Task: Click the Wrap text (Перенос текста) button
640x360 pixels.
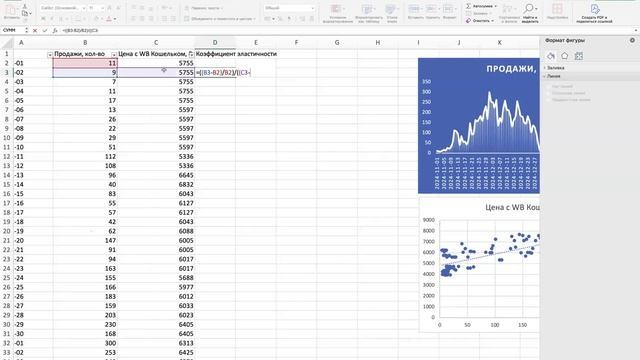Action: point(203,8)
